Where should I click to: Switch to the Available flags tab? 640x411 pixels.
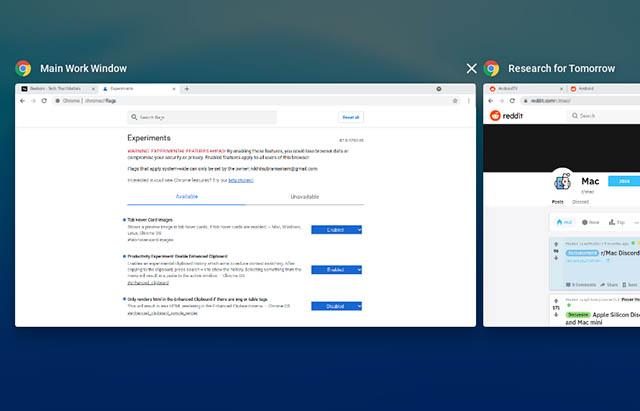pyautogui.click(x=187, y=197)
